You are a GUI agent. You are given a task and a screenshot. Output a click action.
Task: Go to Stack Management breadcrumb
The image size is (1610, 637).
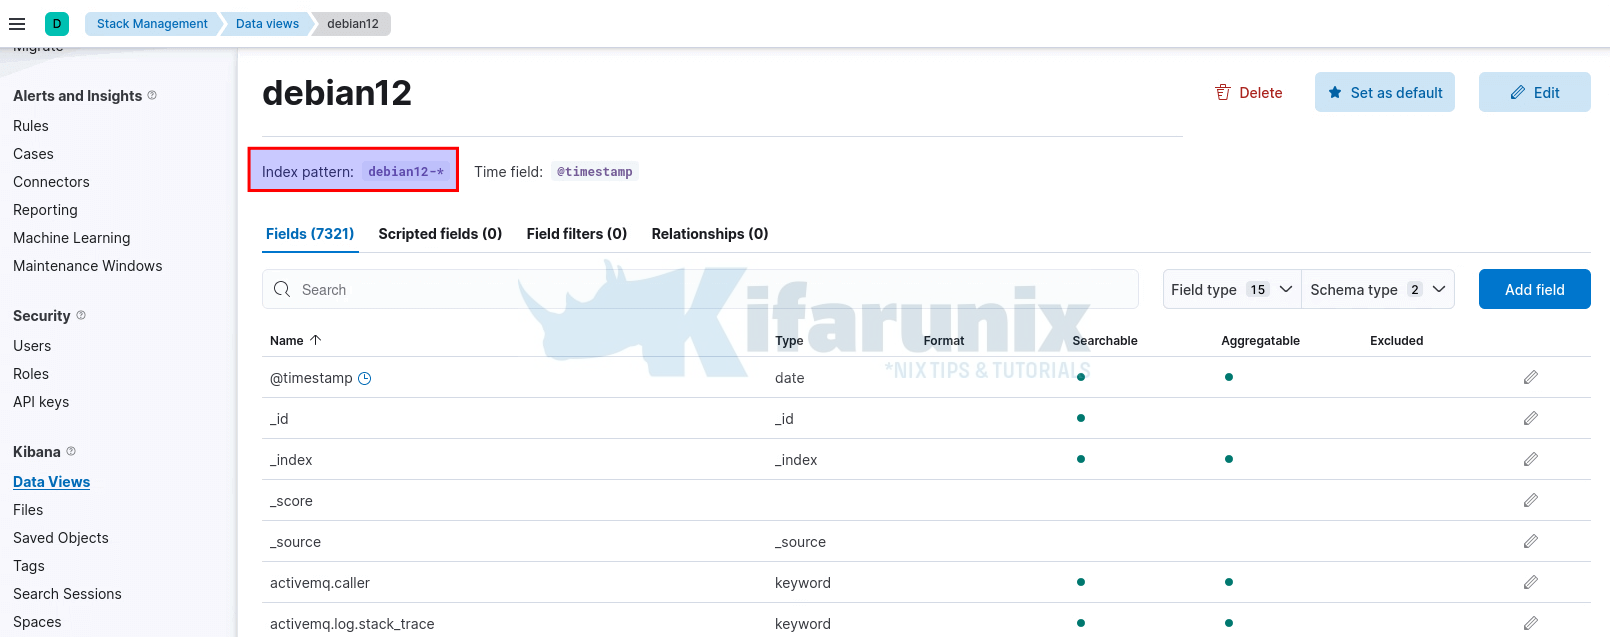pos(152,24)
